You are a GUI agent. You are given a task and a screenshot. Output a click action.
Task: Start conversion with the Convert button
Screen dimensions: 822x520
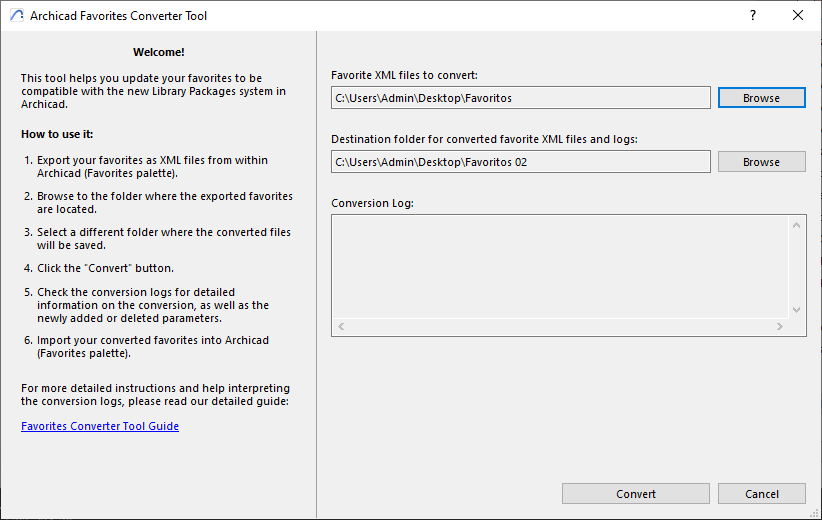(635, 494)
